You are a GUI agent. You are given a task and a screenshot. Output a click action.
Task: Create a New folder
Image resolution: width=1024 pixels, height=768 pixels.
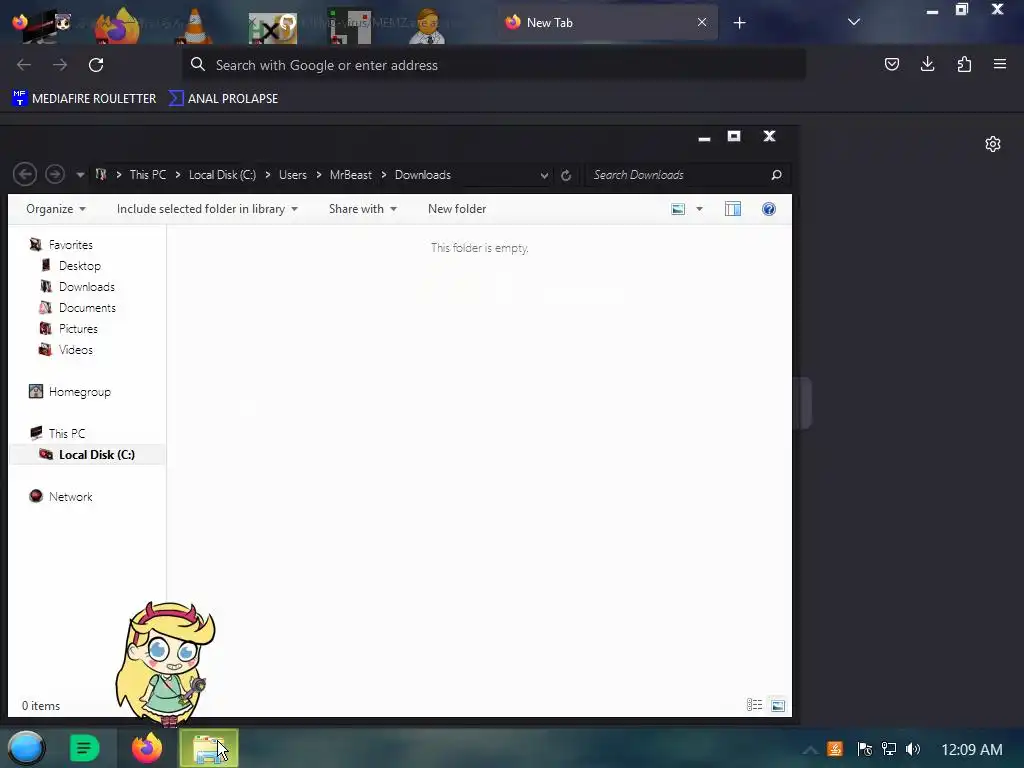[457, 209]
